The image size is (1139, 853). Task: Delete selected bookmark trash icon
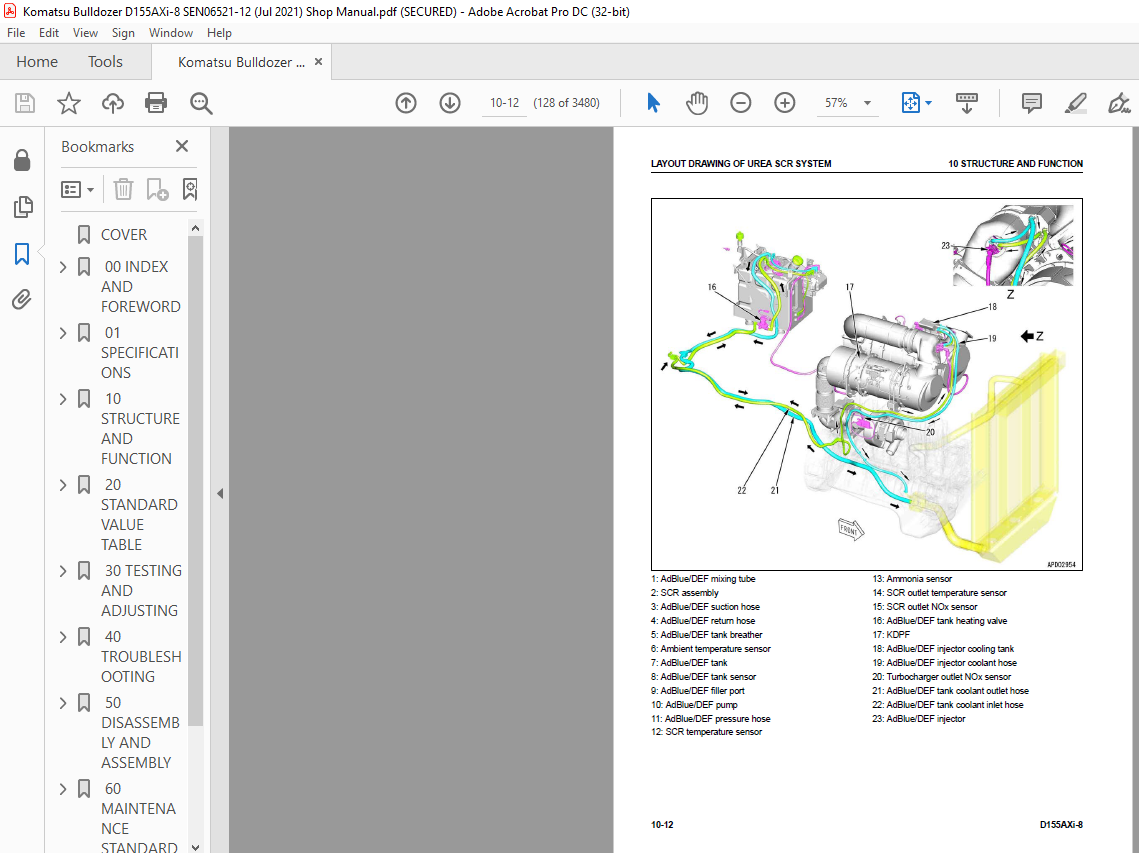pos(123,190)
